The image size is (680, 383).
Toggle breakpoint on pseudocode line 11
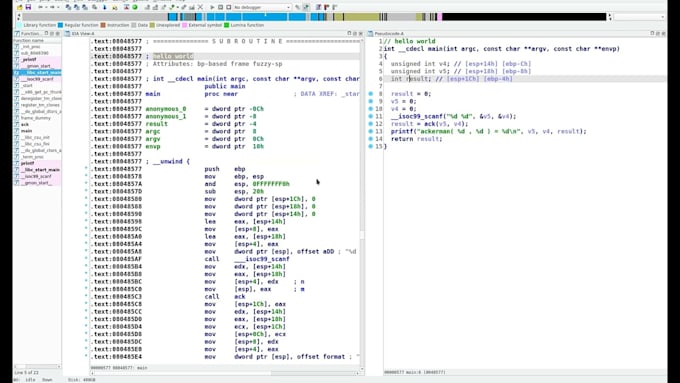[371, 116]
